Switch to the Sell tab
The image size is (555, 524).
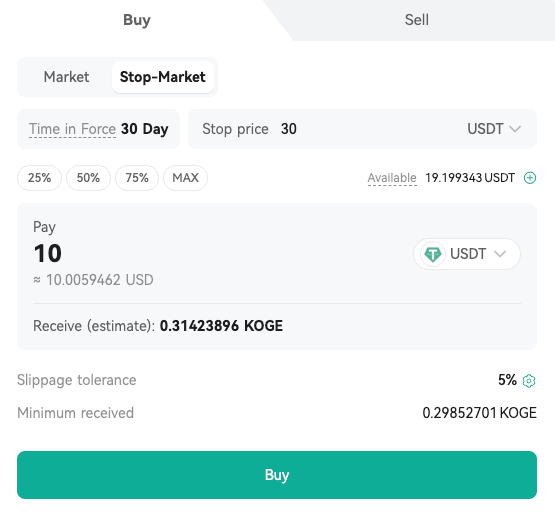click(417, 20)
